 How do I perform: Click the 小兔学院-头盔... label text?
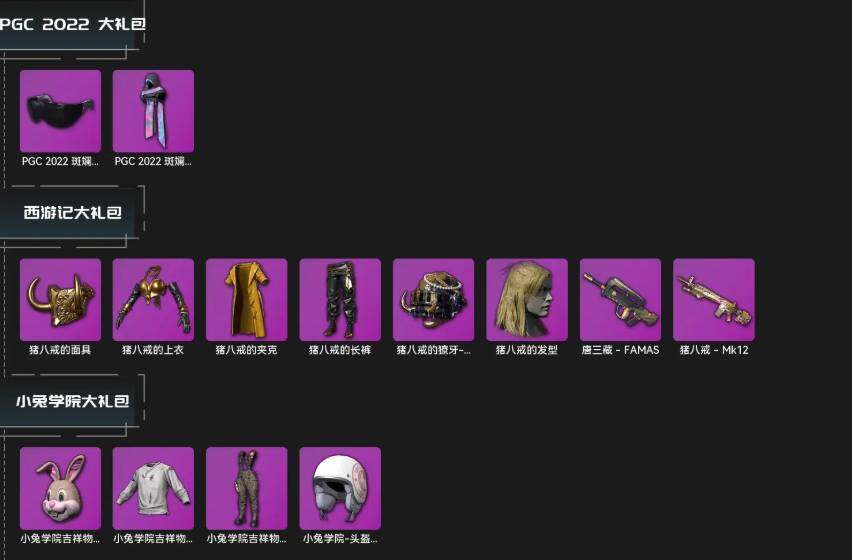click(x=340, y=539)
